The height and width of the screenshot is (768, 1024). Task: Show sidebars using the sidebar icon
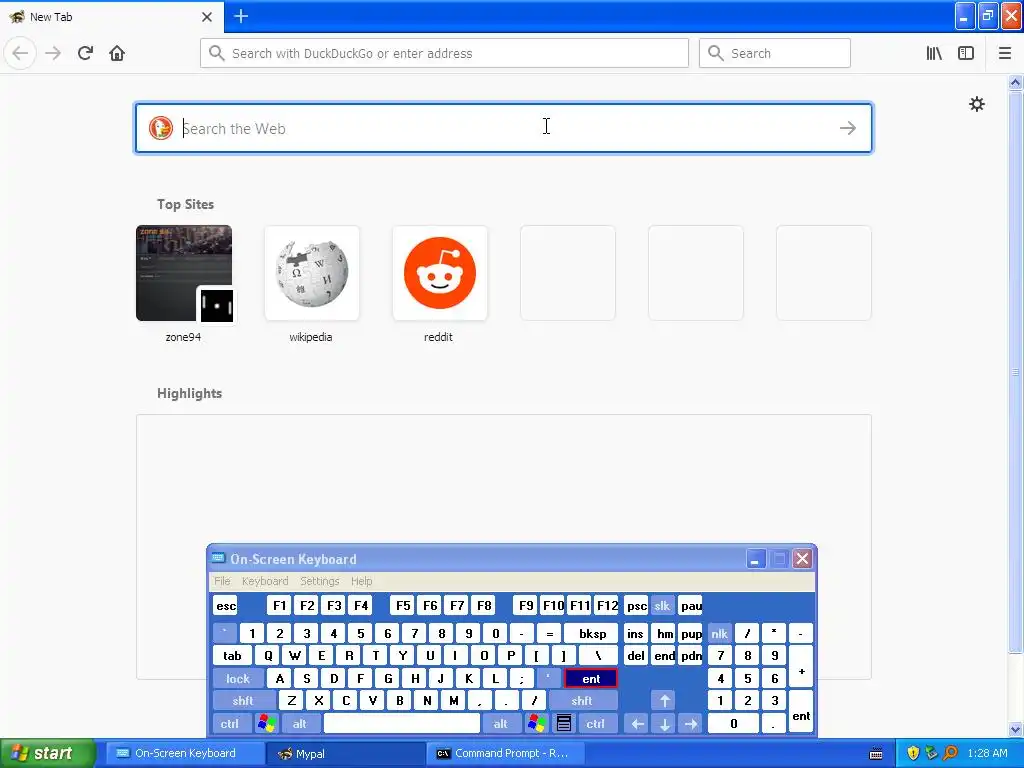click(966, 53)
